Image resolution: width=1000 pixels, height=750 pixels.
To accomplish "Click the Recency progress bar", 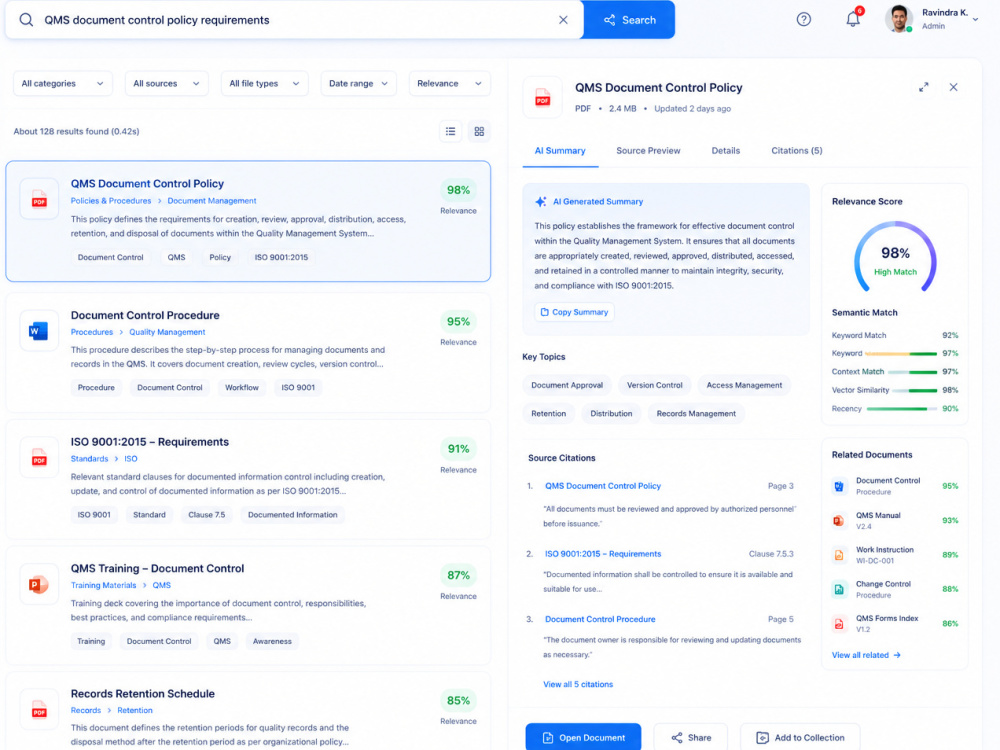I will 901,409.
